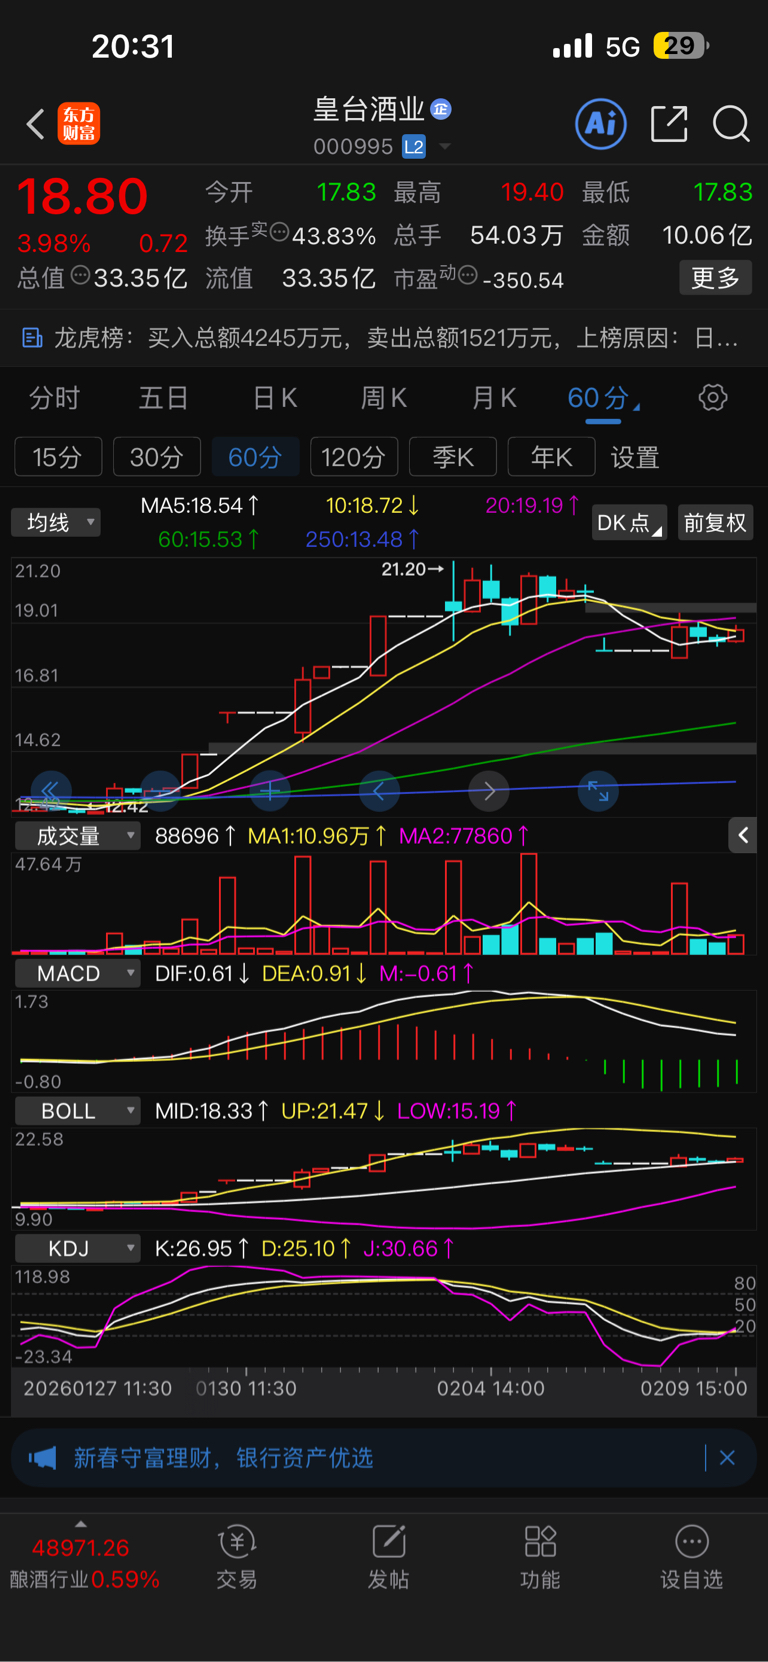Switch to the 日K tab
This screenshot has width=768, height=1662.
pyautogui.click(x=274, y=398)
